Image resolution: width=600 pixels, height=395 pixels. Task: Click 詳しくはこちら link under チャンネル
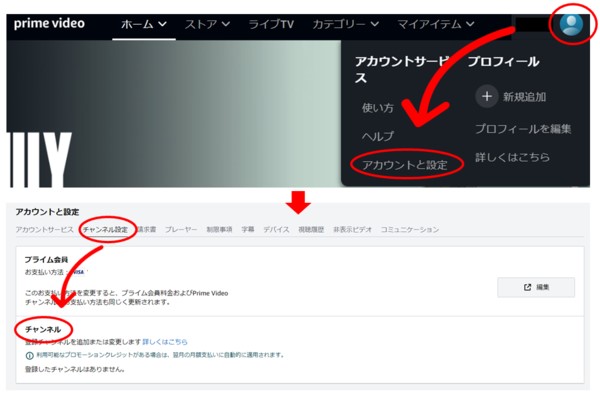pos(165,342)
